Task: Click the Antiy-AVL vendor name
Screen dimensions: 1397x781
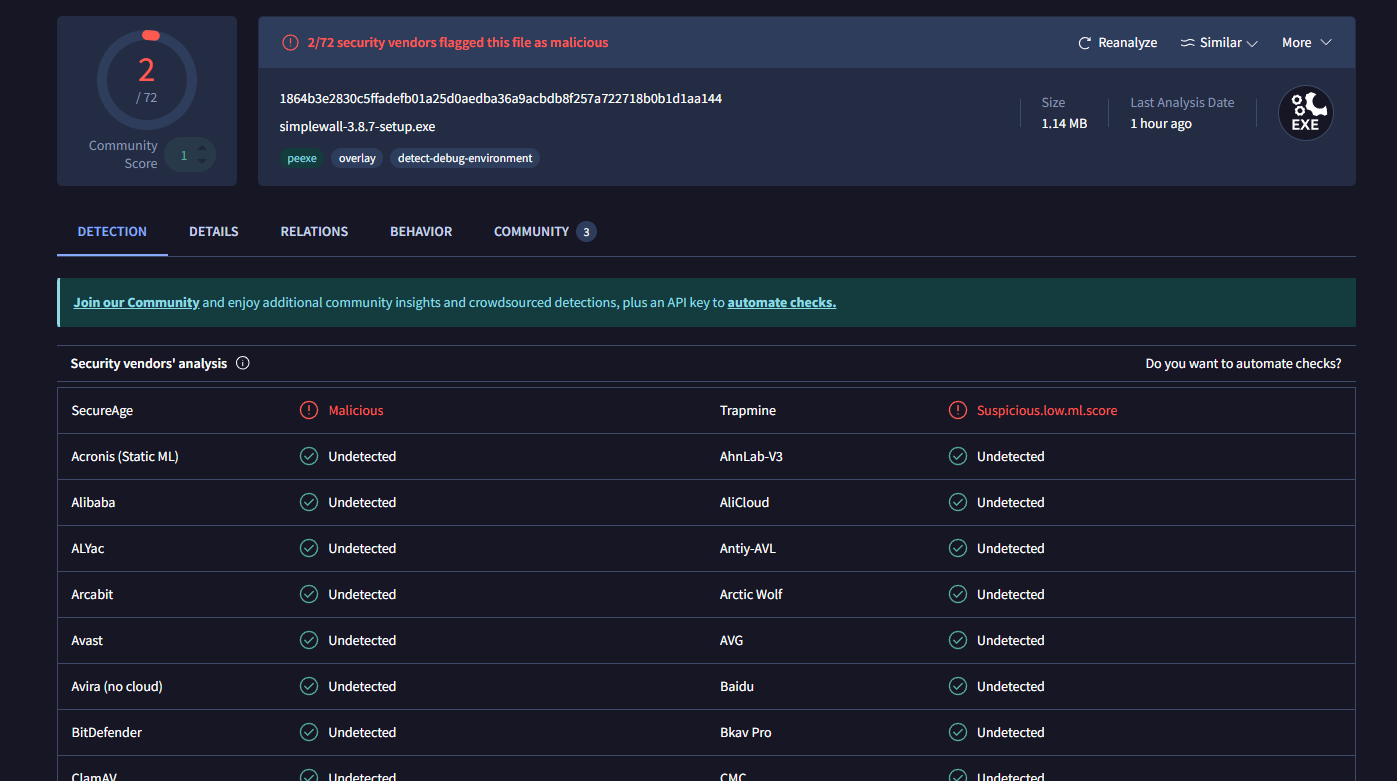Action: (748, 548)
